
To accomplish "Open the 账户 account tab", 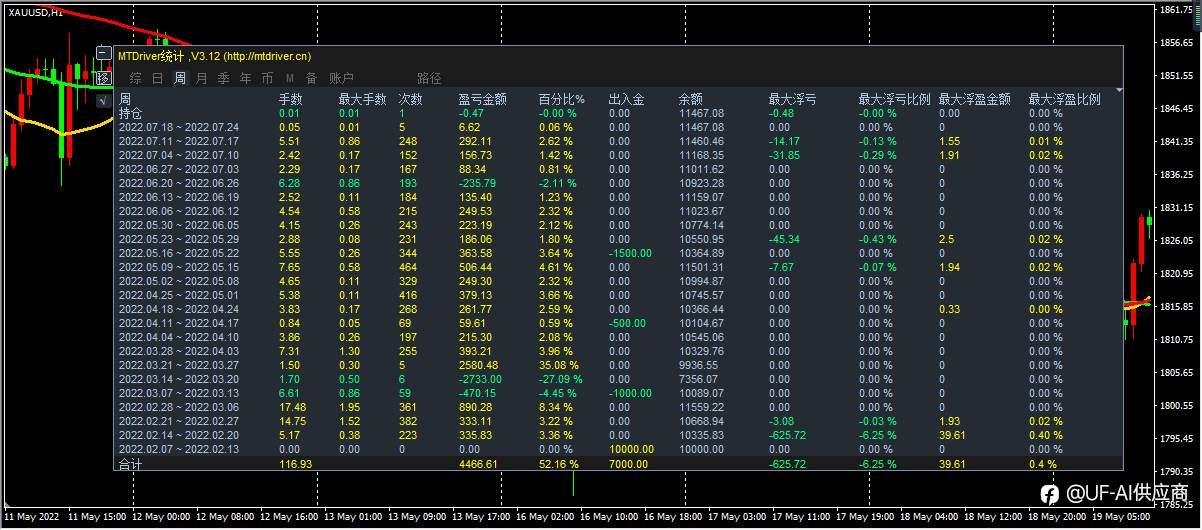I will pyautogui.click(x=342, y=78).
